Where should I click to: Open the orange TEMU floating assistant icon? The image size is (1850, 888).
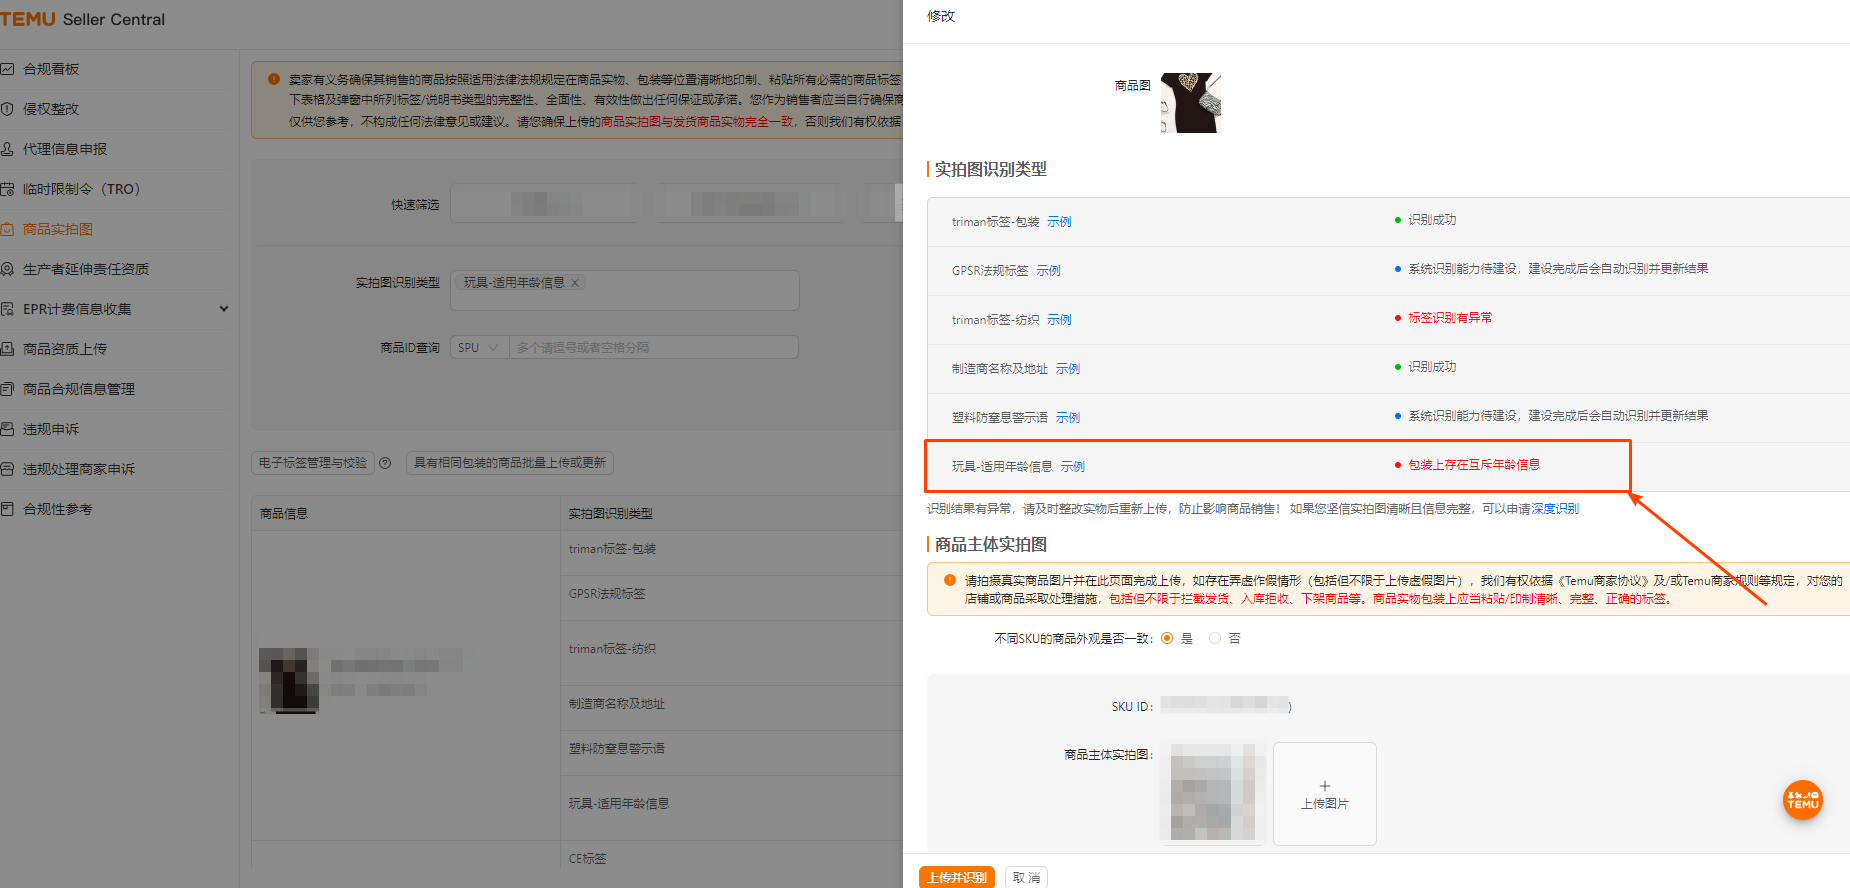(1802, 800)
